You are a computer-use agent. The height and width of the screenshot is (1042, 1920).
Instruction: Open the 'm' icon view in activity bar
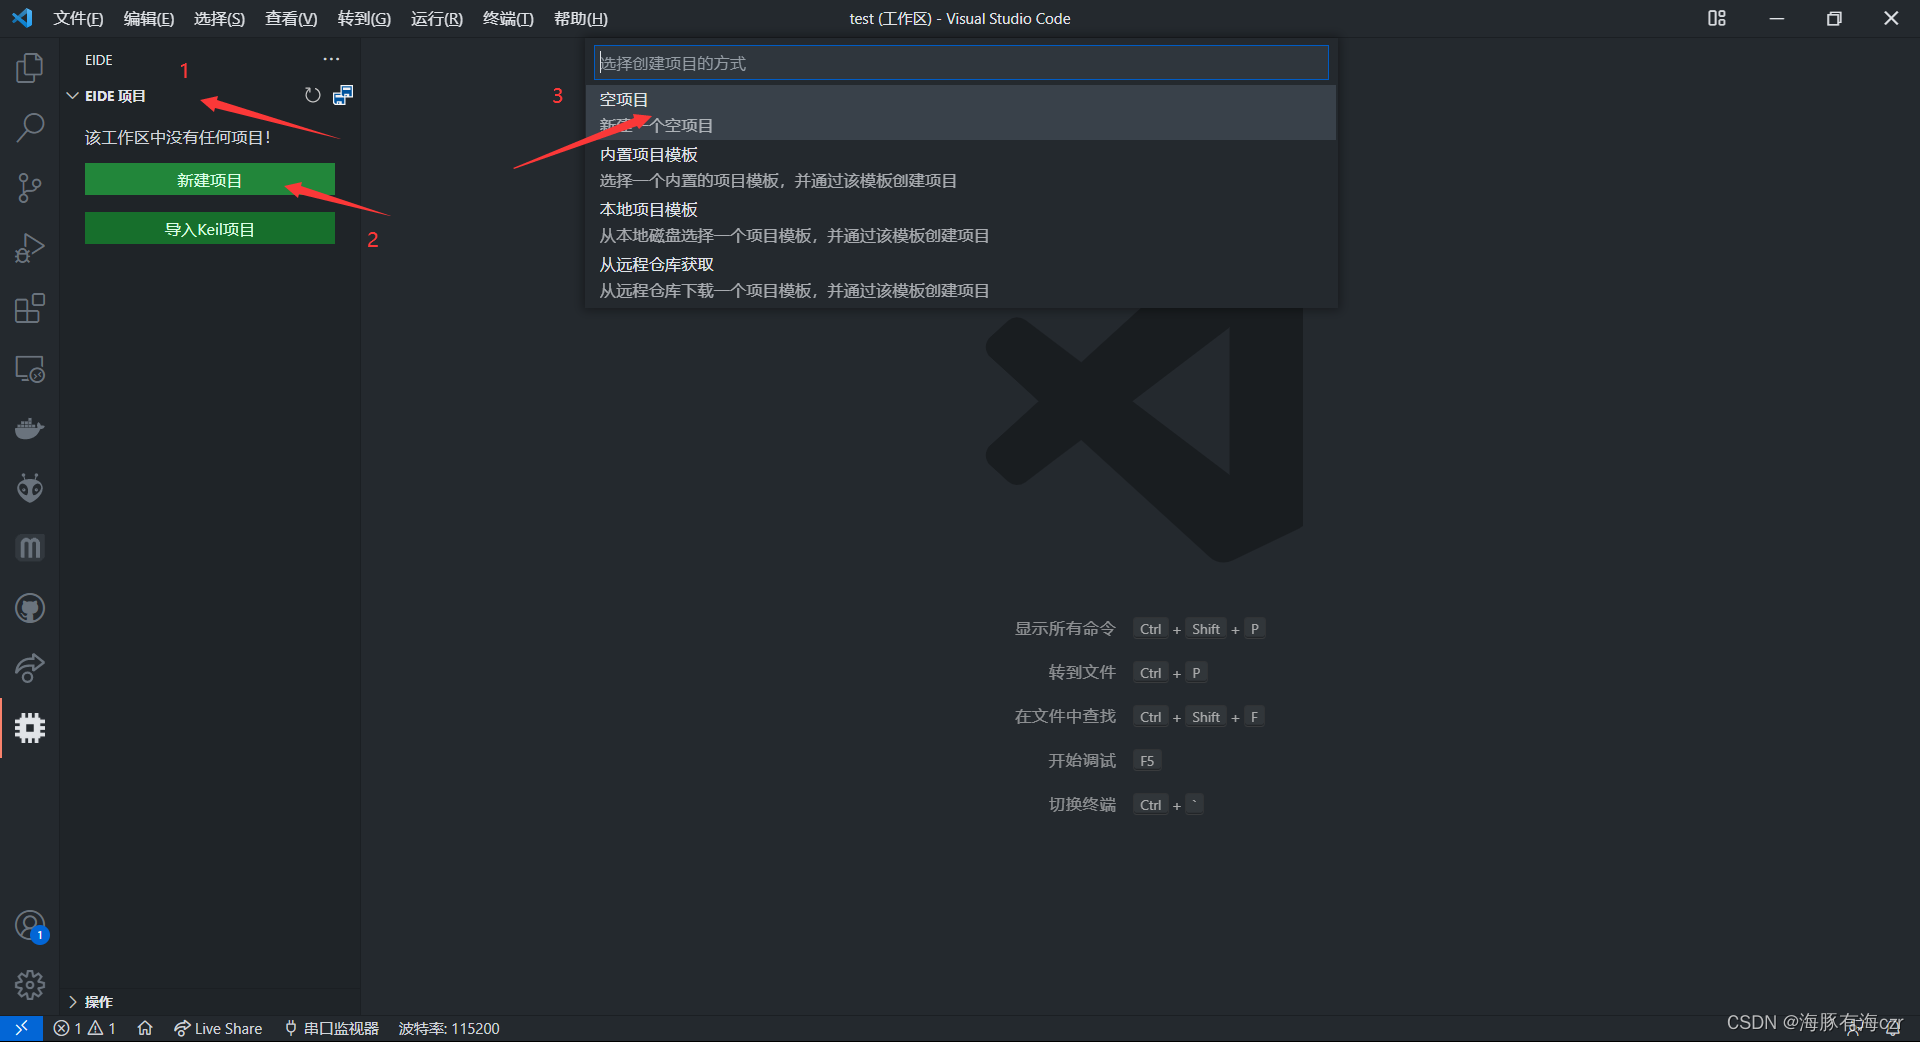pyautogui.click(x=30, y=548)
